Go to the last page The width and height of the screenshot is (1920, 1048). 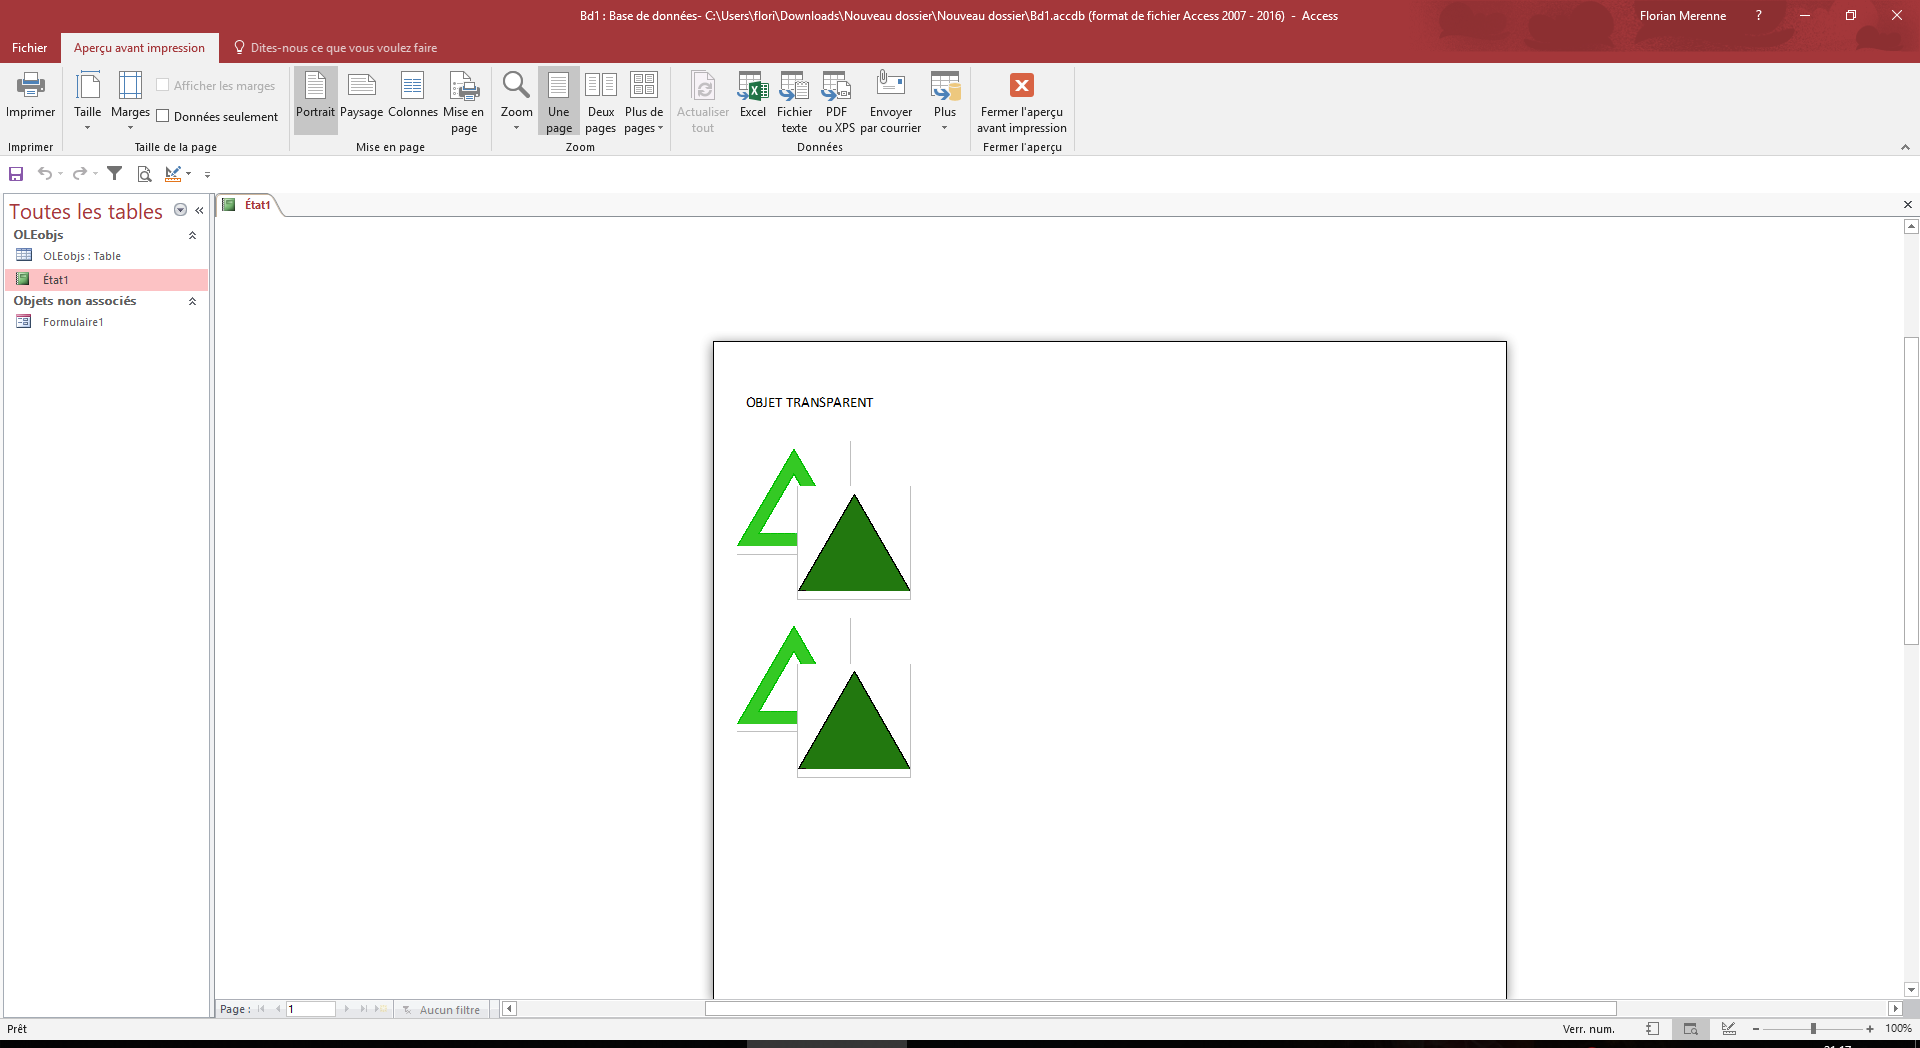pyautogui.click(x=364, y=1009)
